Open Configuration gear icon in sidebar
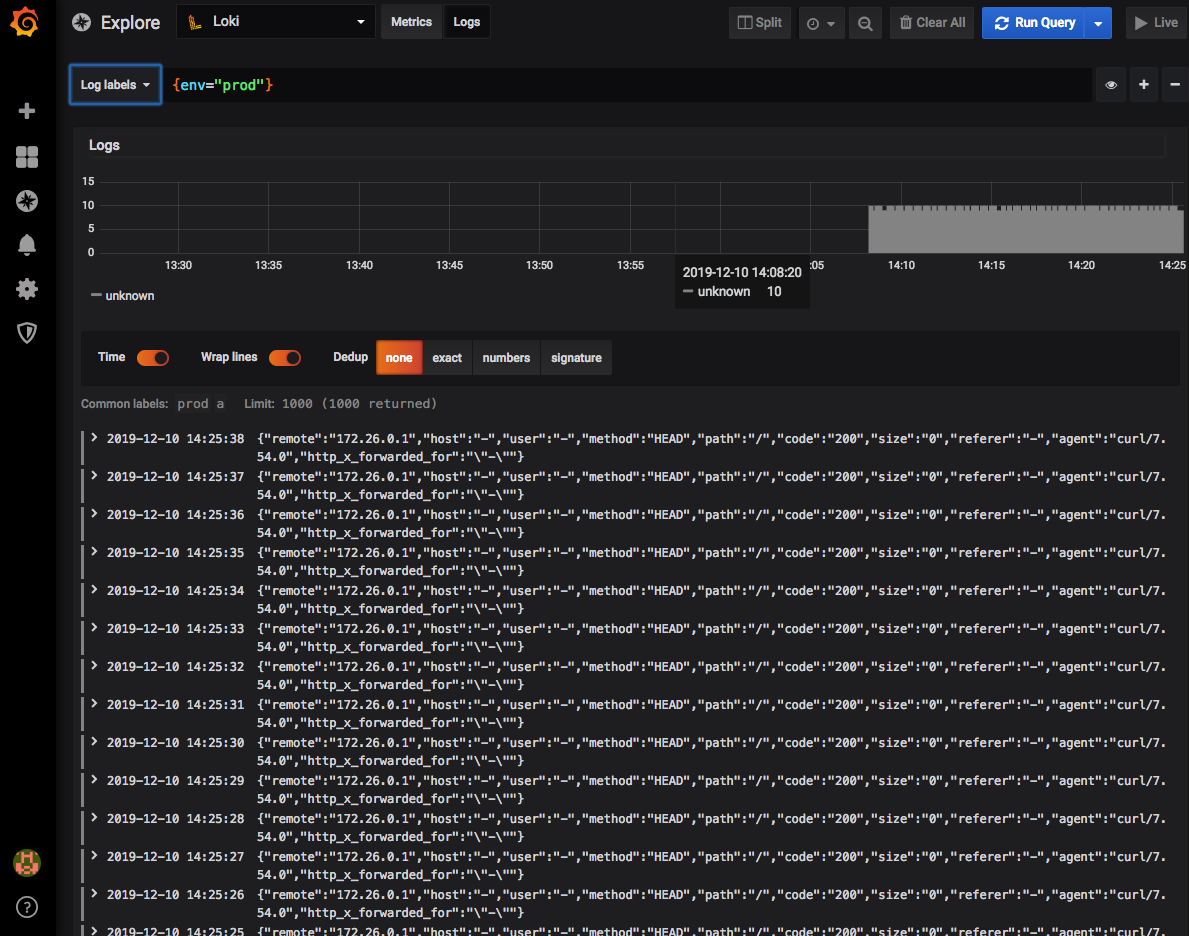The image size is (1189, 936). pyautogui.click(x=27, y=288)
